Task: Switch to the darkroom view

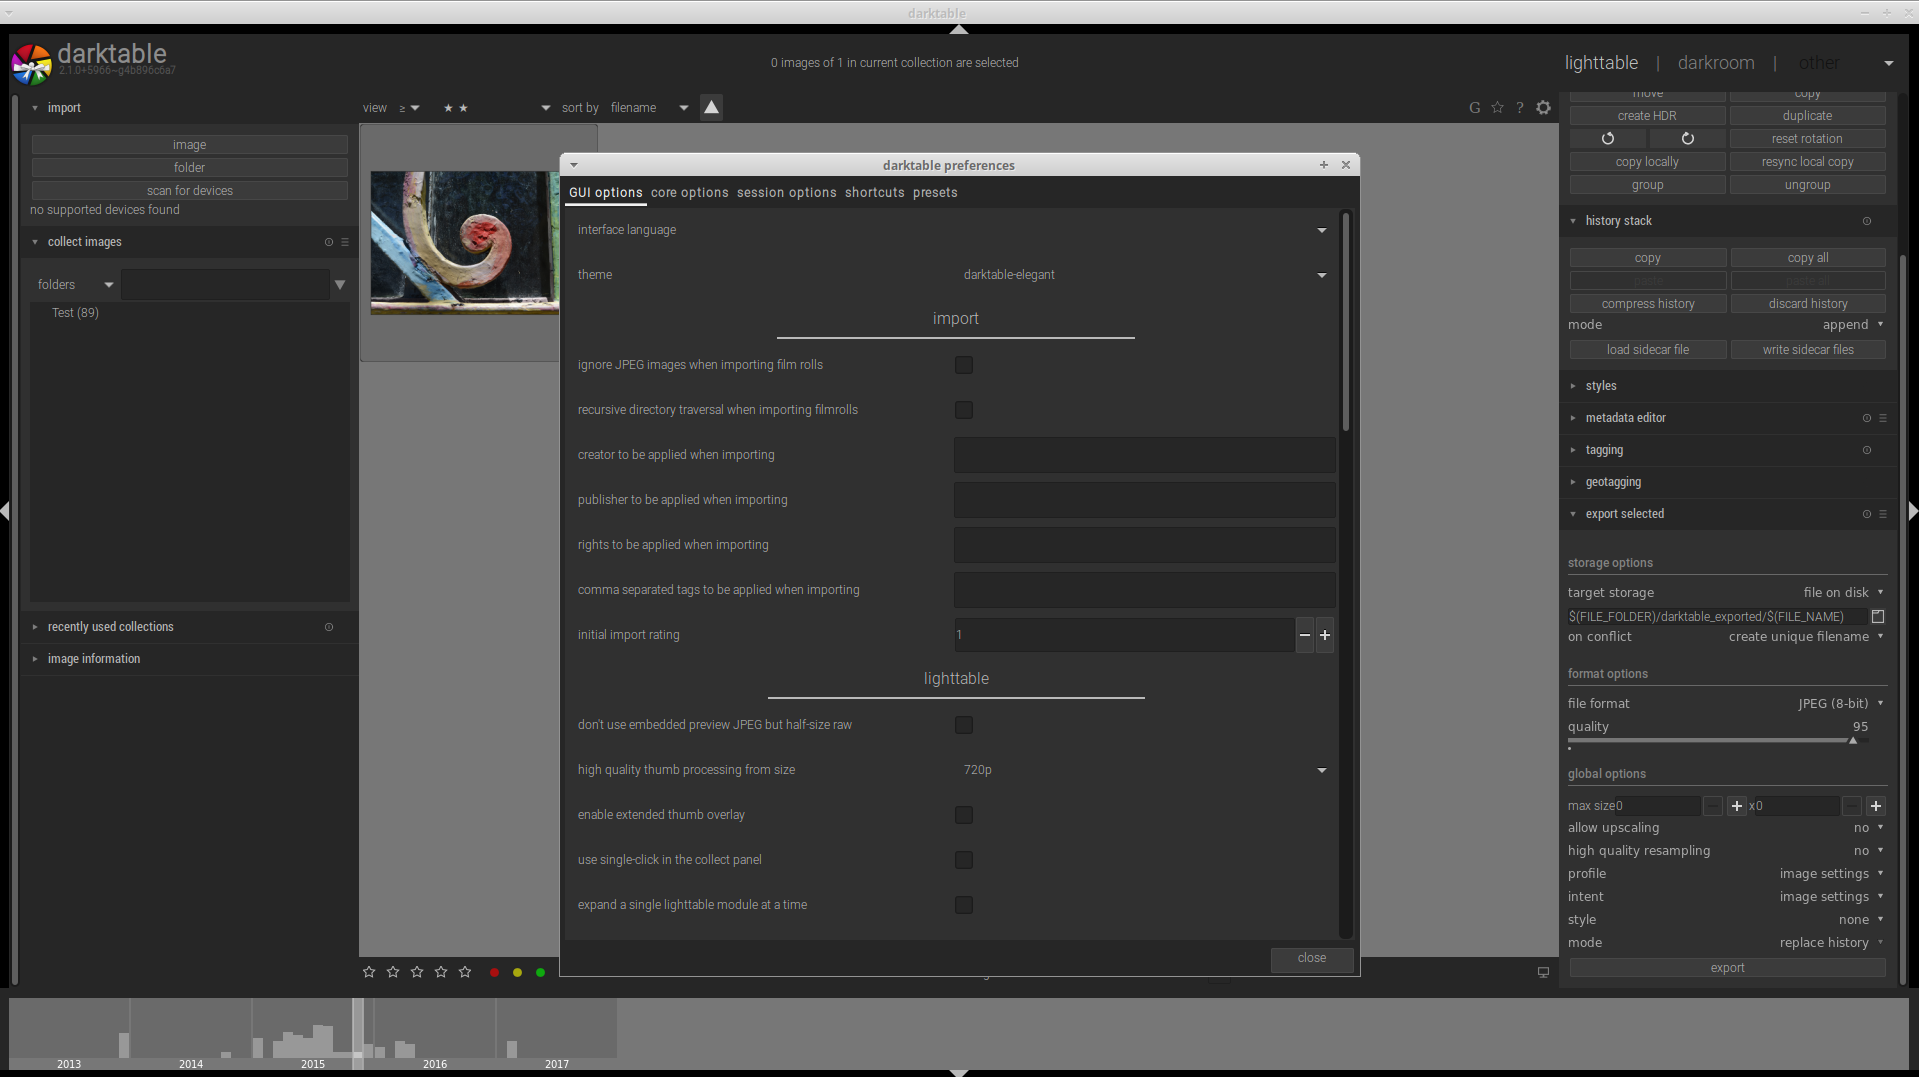Action: click(1716, 63)
